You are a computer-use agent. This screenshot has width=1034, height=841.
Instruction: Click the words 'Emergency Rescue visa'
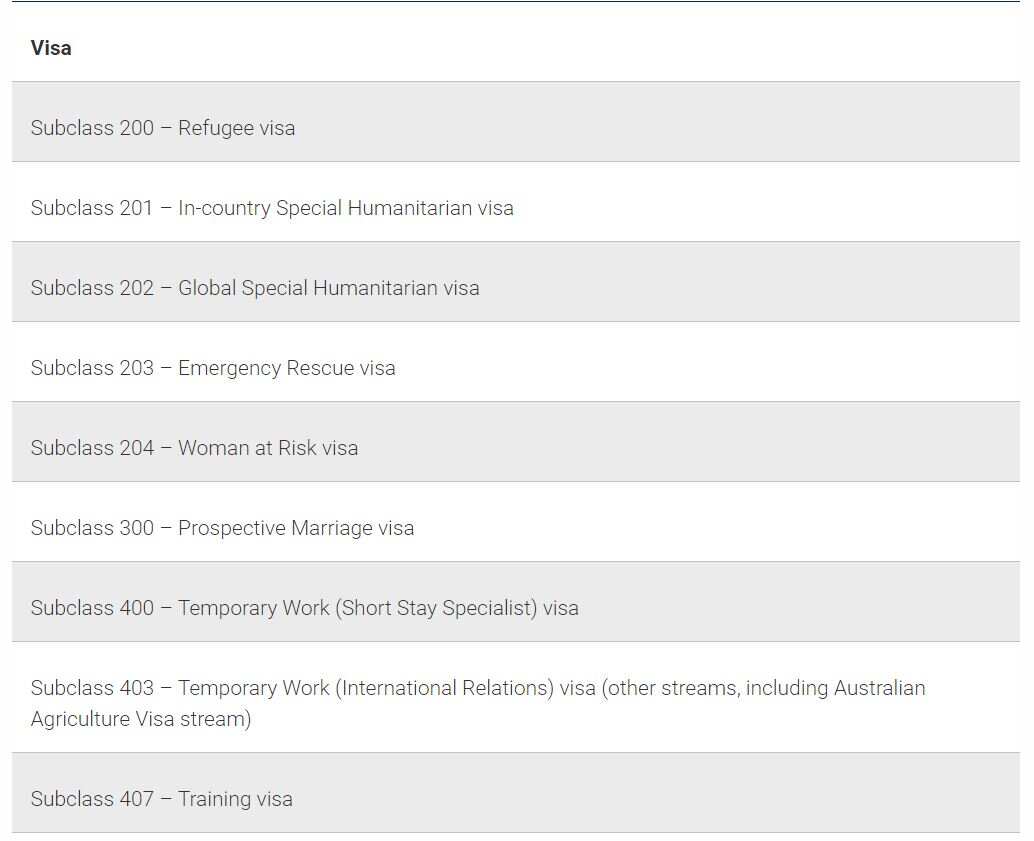[287, 368]
